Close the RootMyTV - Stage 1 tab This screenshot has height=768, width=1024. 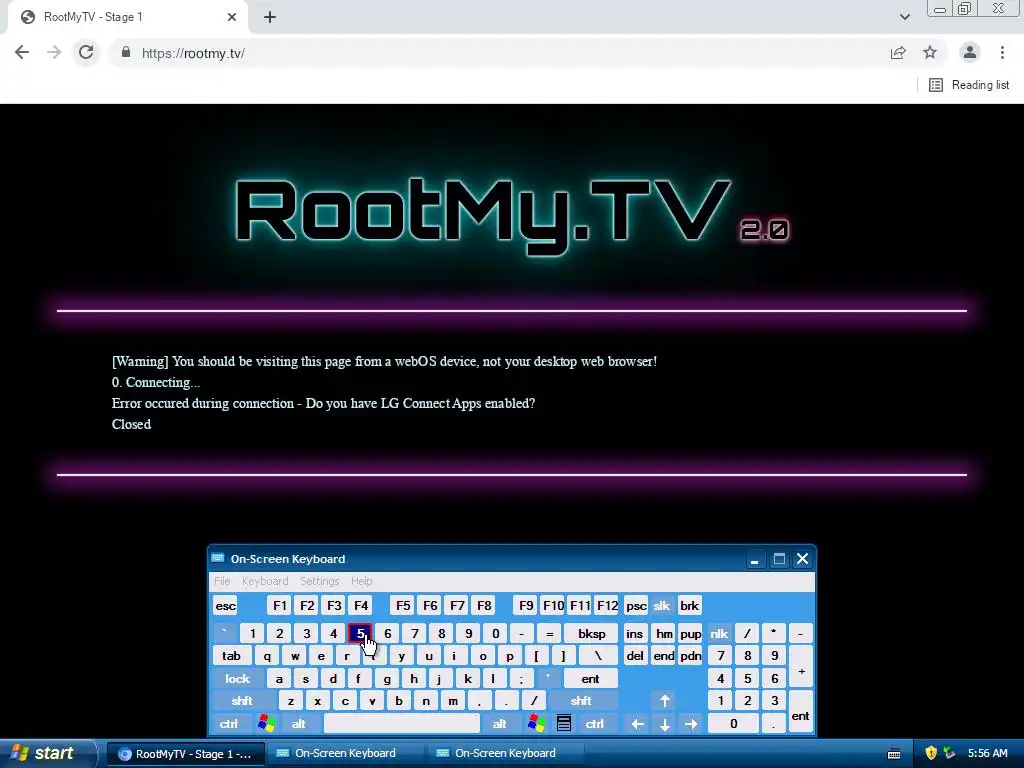point(232,17)
